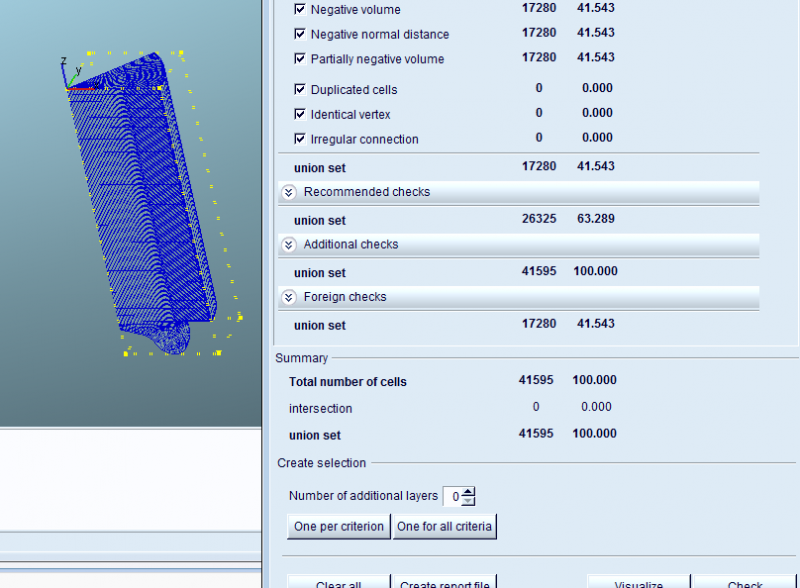Toggle the Irregular connection checkbox
Image resolution: width=800 pixels, height=588 pixels.
coord(300,139)
